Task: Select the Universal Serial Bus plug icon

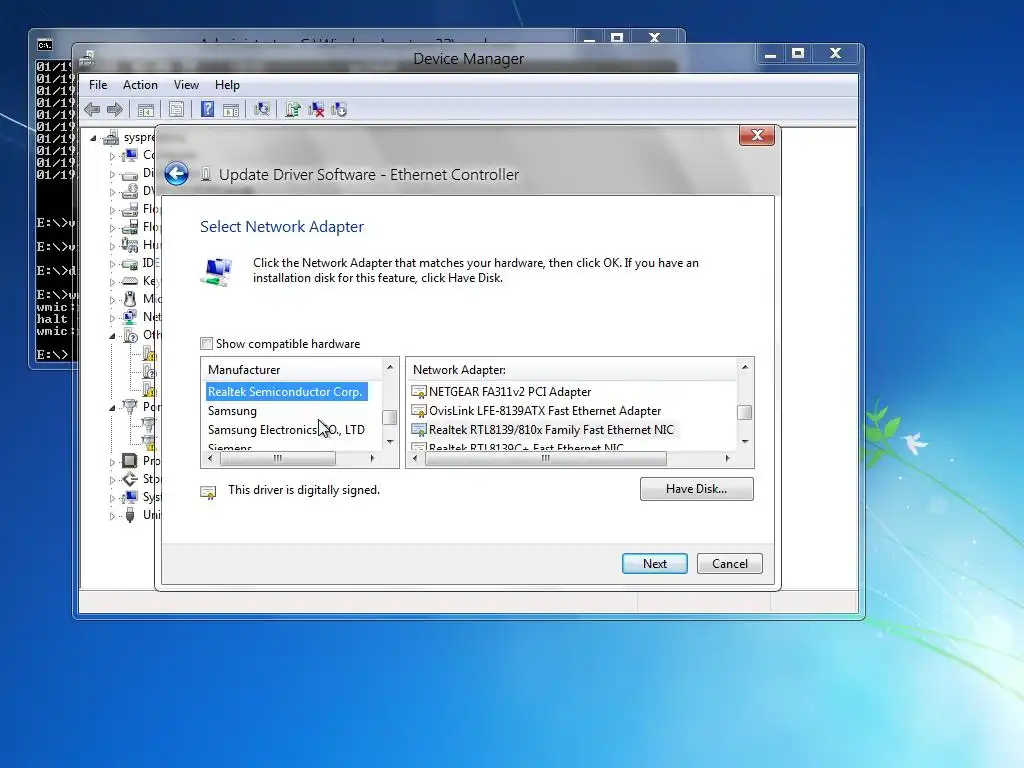Action: tap(130, 515)
